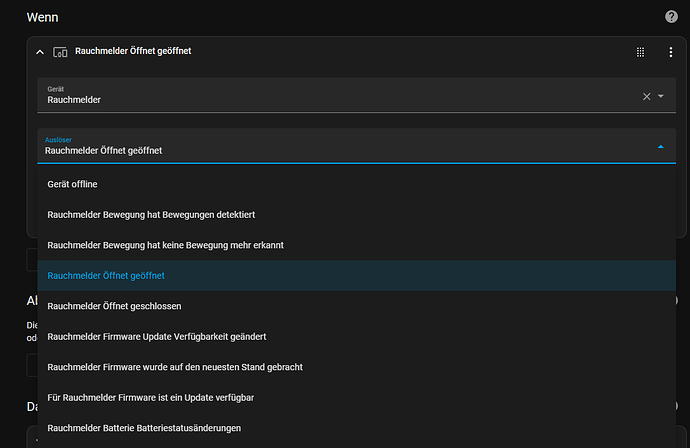
Task: Clear the Gerät field selection
Action: point(646,96)
